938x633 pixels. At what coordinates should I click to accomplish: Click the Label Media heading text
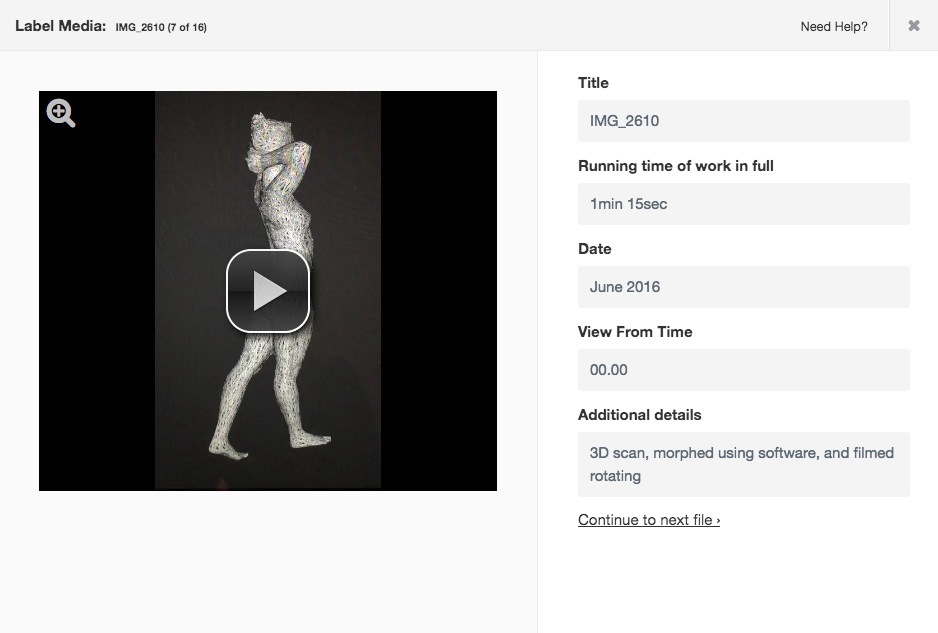[60, 26]
